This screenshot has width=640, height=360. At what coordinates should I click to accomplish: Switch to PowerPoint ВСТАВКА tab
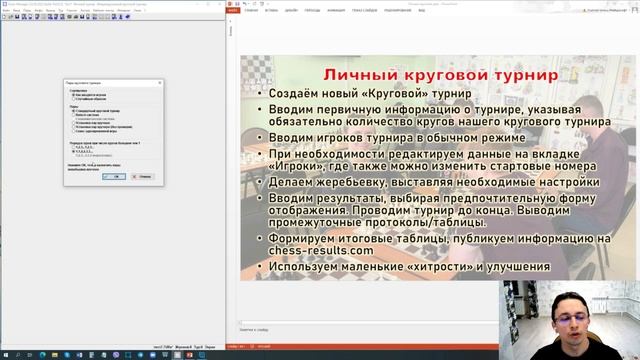pyautogui.click(x=271, y=10)
